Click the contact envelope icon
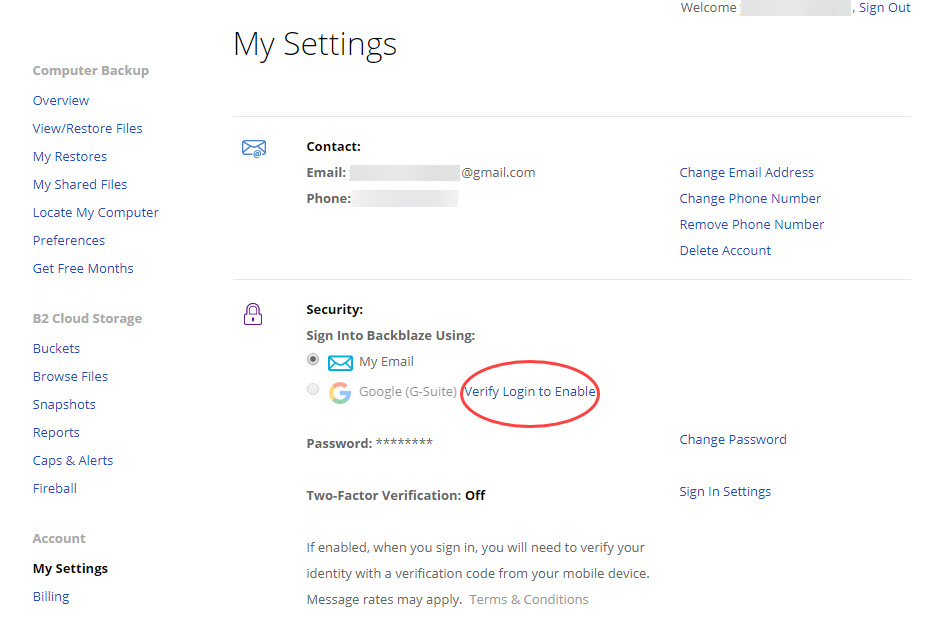The height and width of the screenshot is (623, 940). [254, 148]
